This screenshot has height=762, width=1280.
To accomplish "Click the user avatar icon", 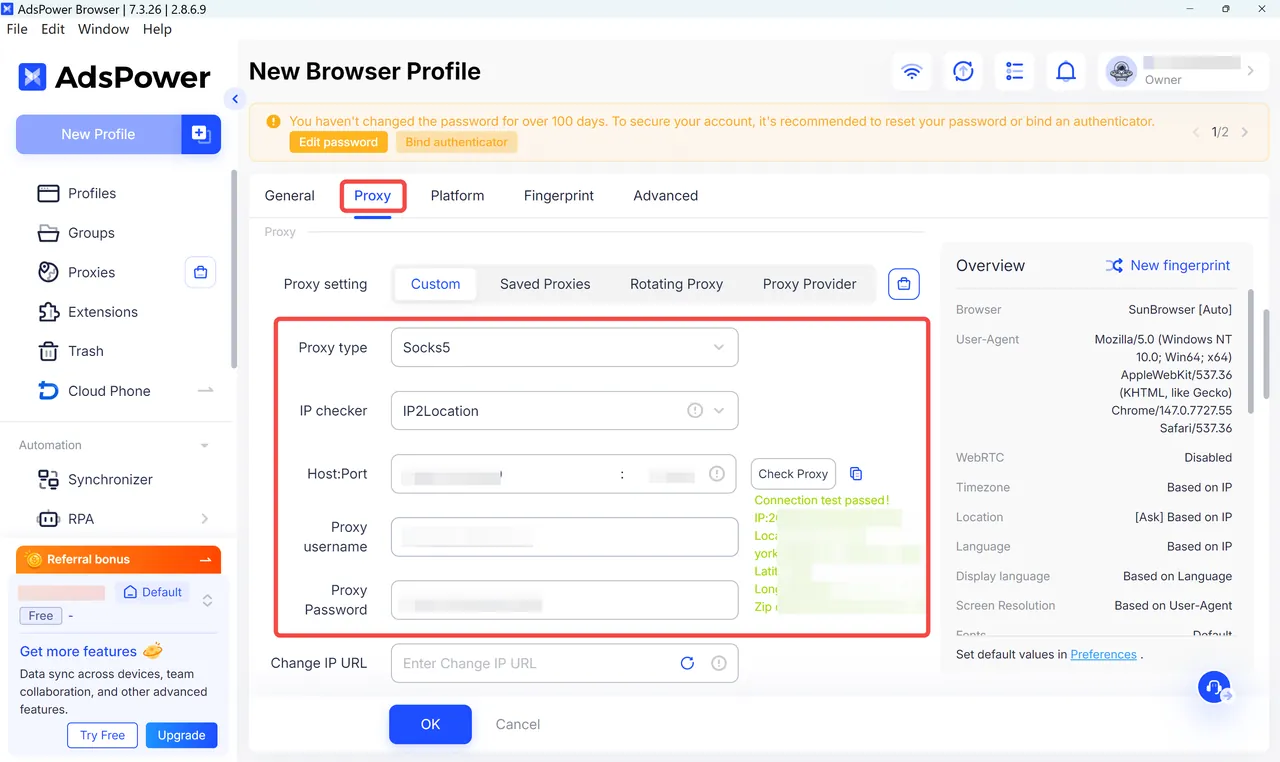I will (1121, 71).
